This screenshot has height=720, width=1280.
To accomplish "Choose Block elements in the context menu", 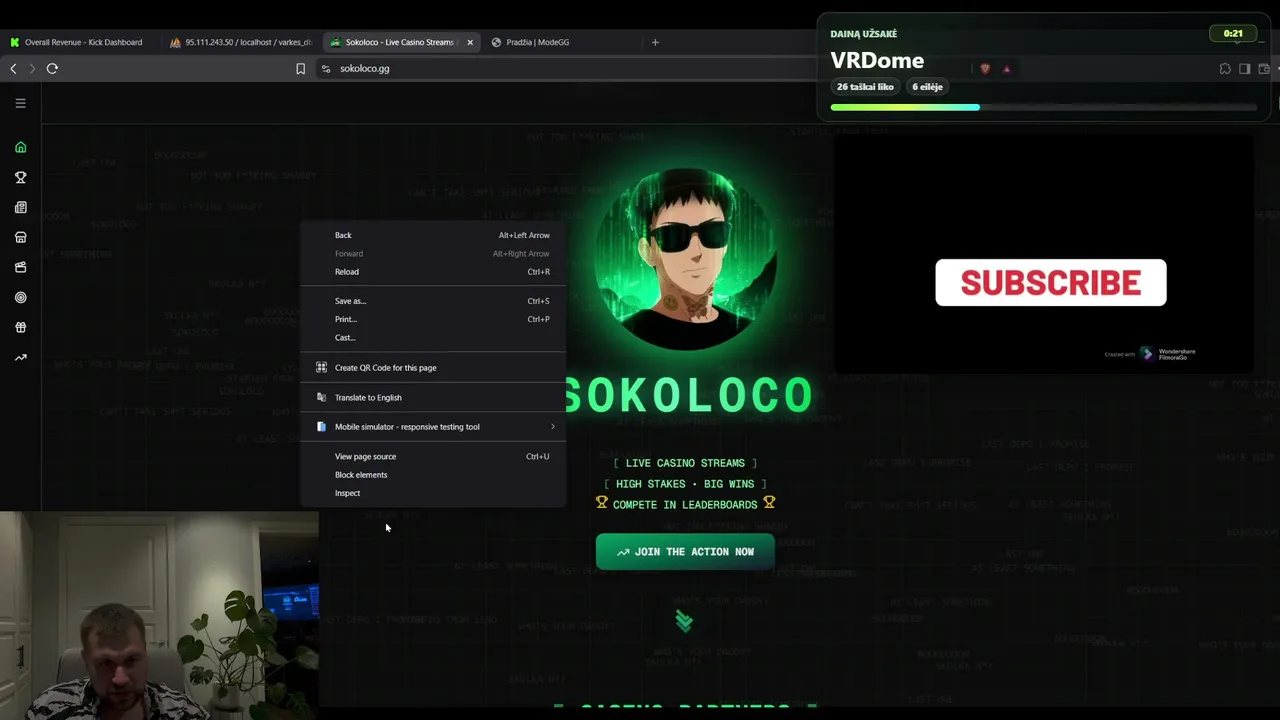I will pos(433,475).
